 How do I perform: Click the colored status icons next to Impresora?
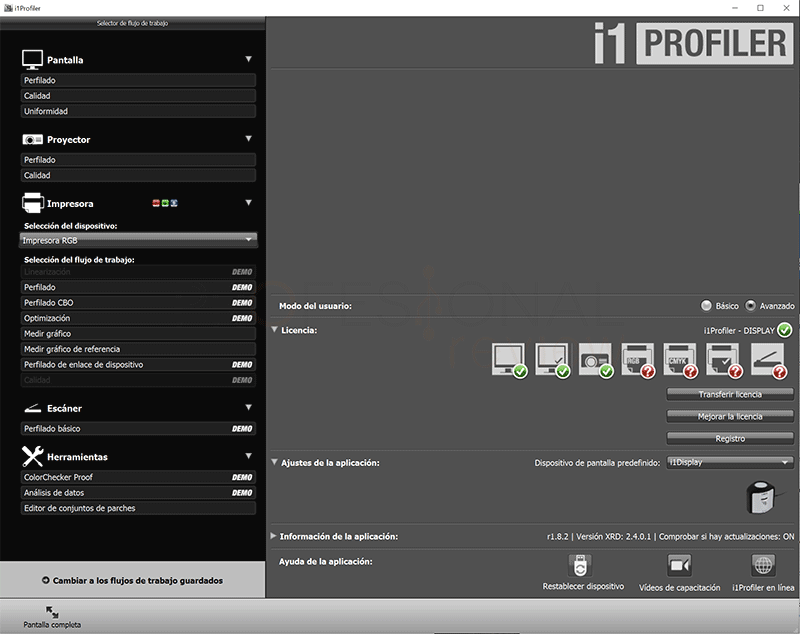[165, 203]
